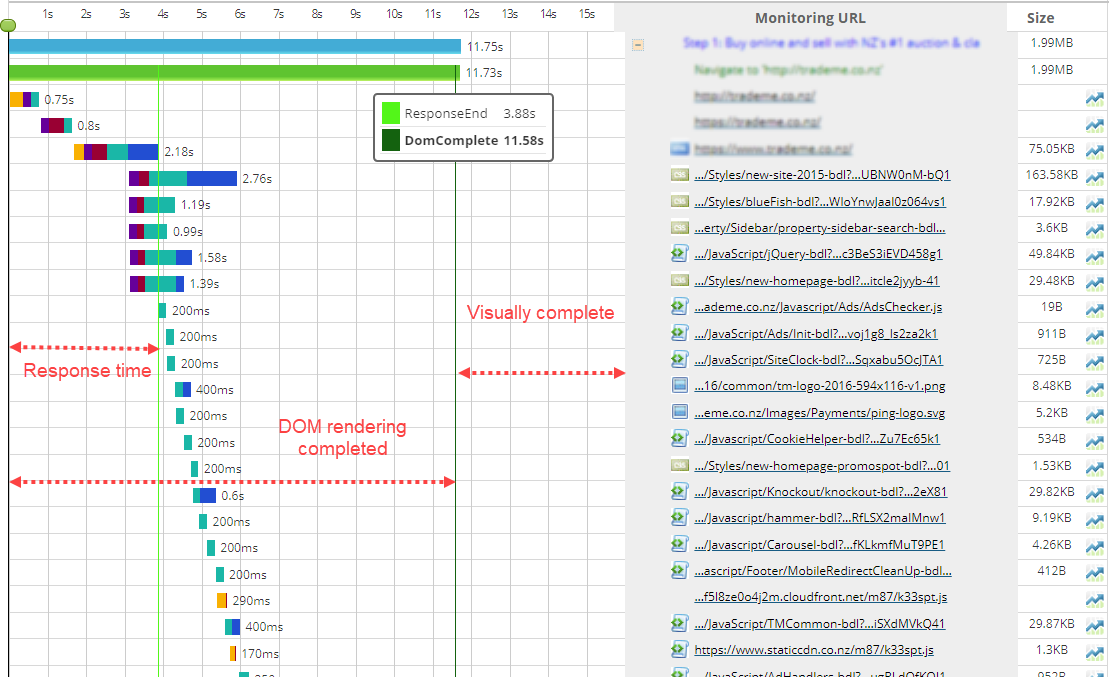Click the cloudfront.net k33spt.js link
Screen dimensions: 1109x677
tap(820, 597)
